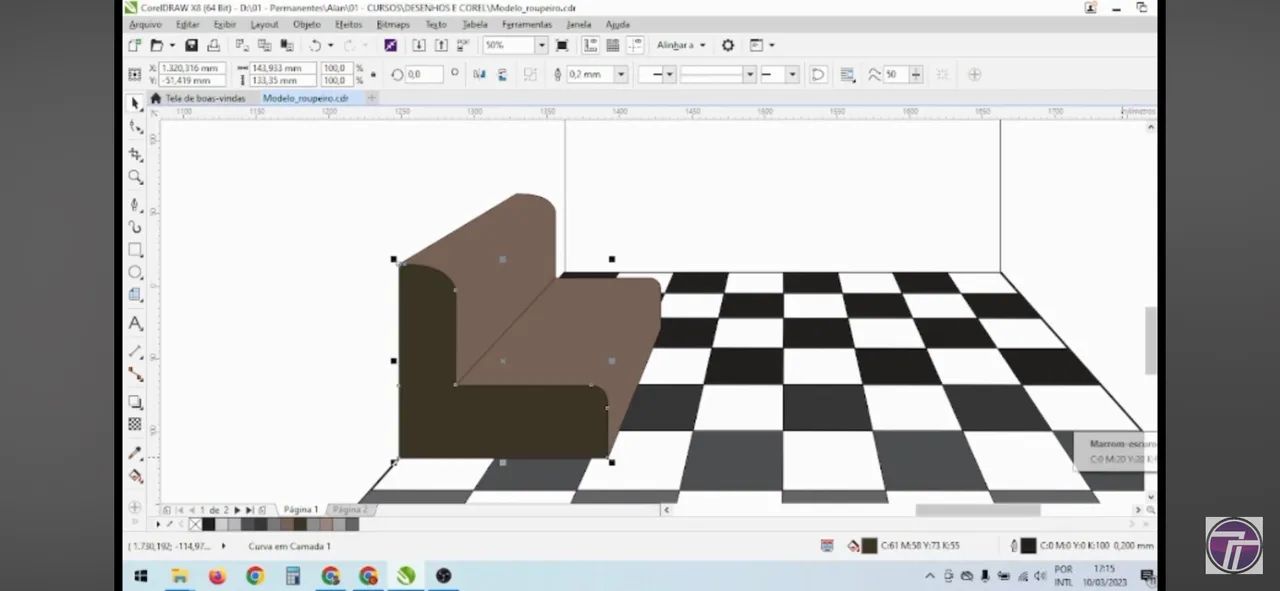Open the zoom level 50% dropdown

(x=541, y=45)
